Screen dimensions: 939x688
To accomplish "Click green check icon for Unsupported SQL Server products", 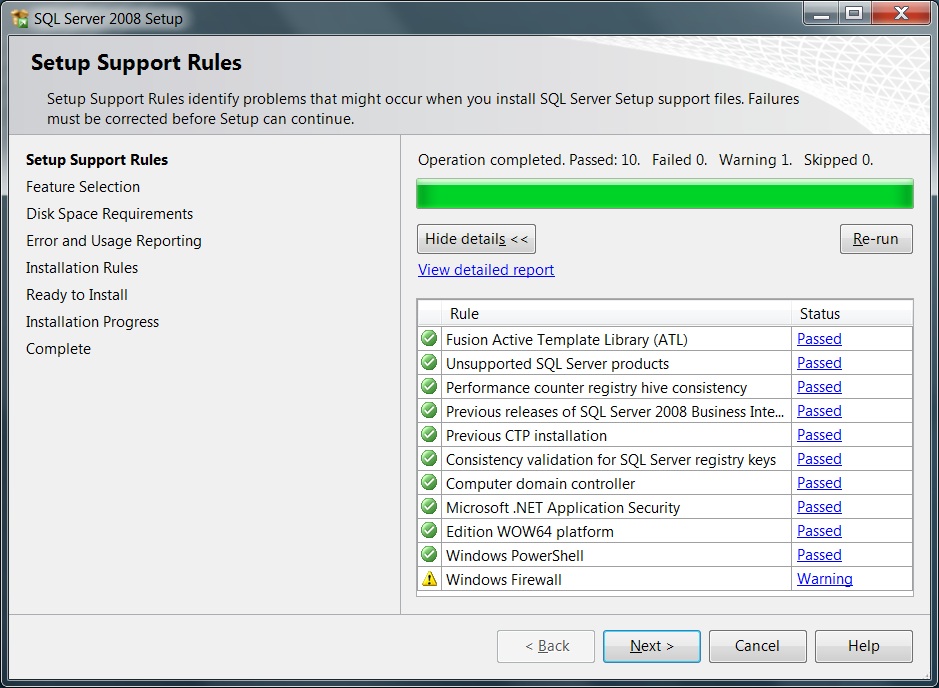I will tap(430, 363).
